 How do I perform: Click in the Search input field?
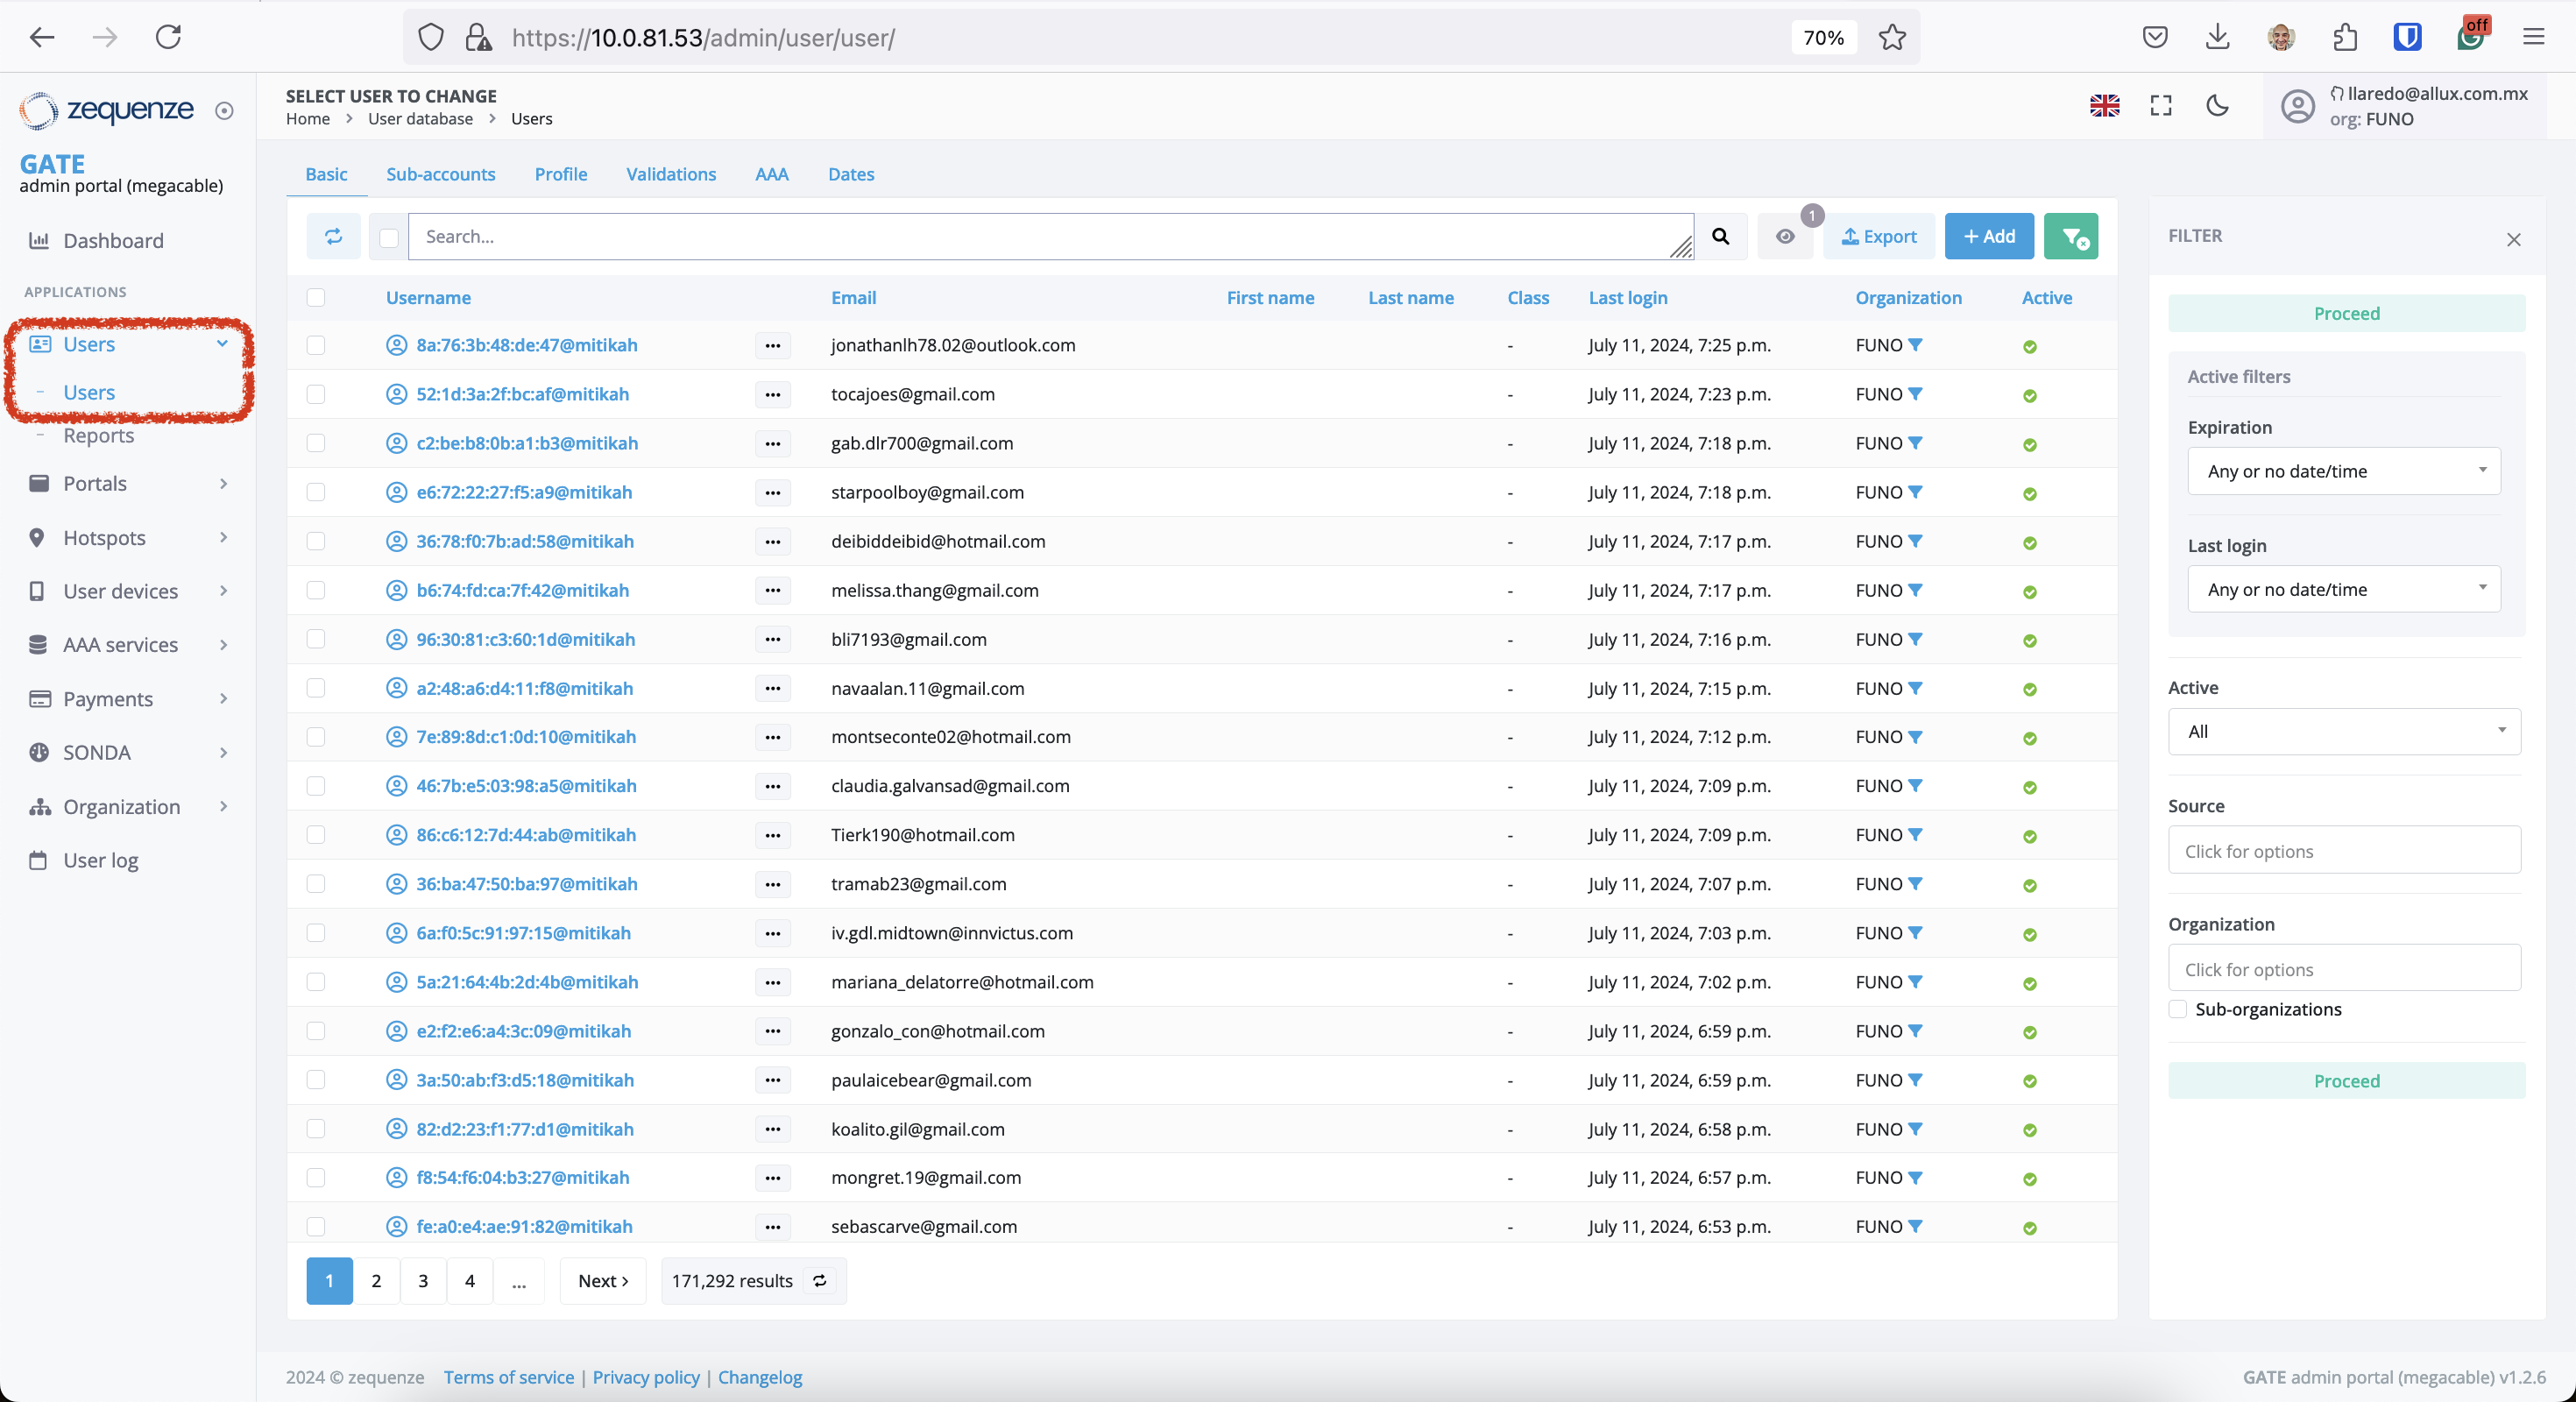coord(1040,236)
